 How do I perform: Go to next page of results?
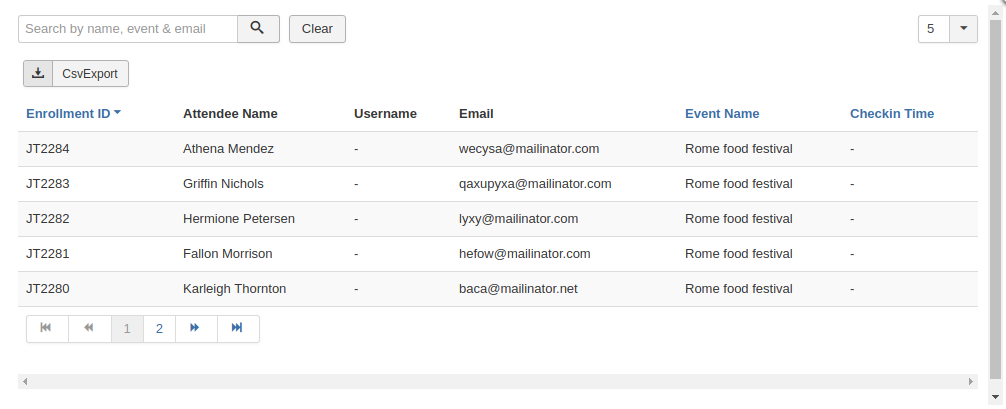pos(195,328)
